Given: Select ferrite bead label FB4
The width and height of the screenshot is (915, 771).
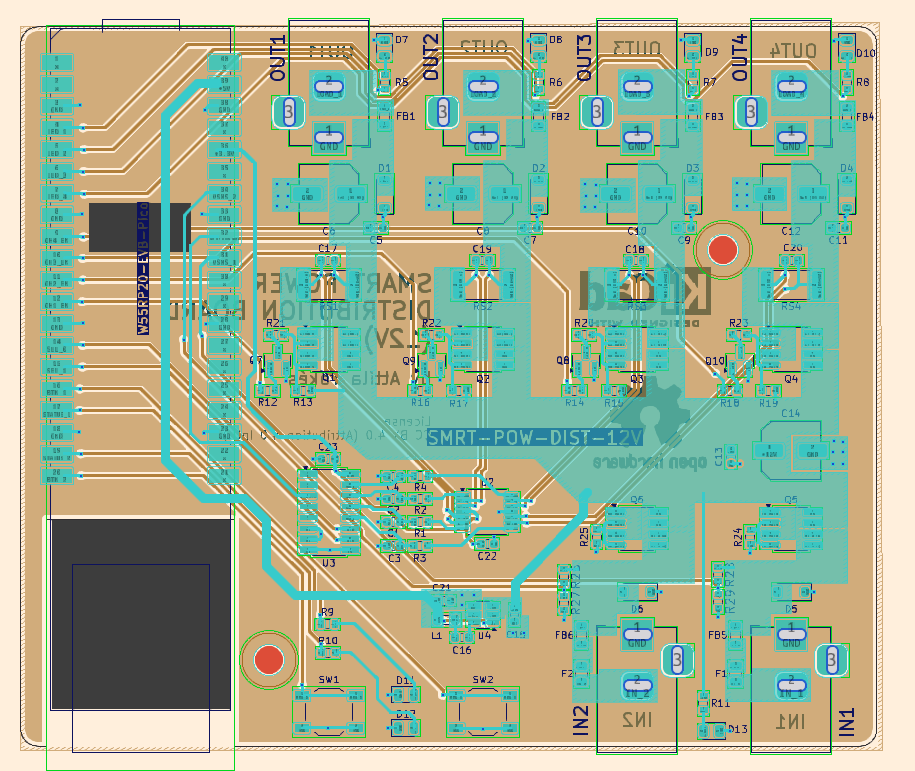Looking at the screenshot, I should click(865, 117).
